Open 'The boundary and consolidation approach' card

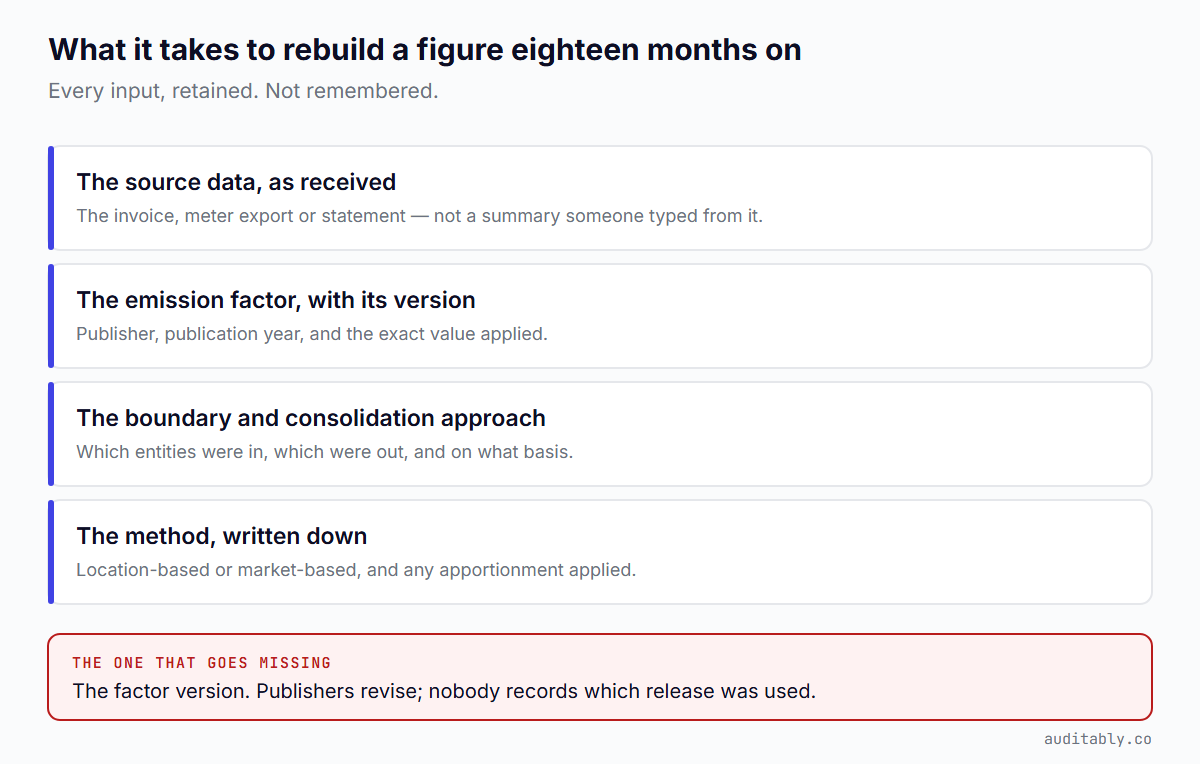[600, 434]
